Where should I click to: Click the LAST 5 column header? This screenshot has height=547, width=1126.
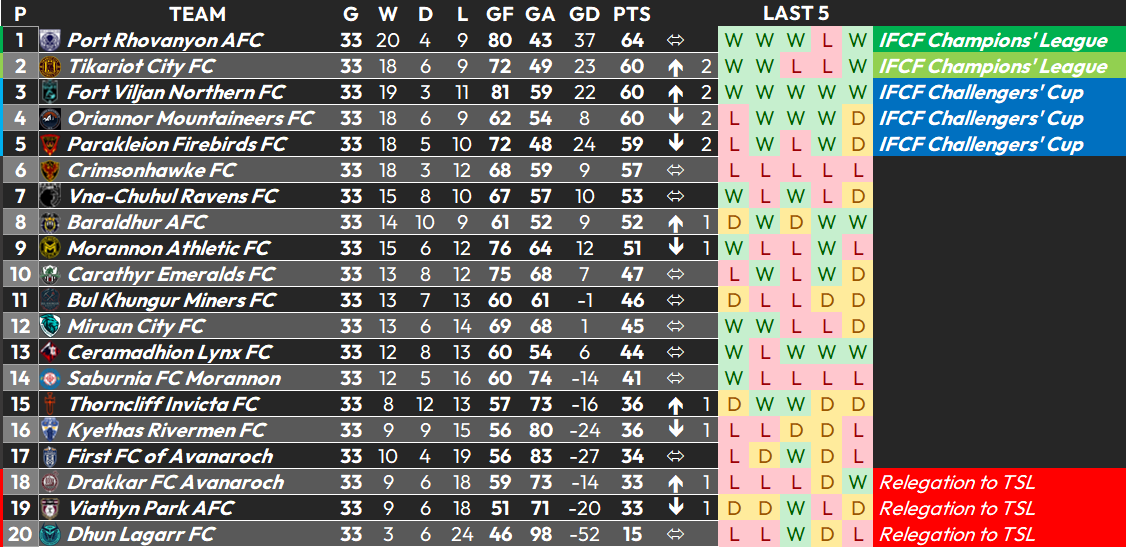point(796,14)
